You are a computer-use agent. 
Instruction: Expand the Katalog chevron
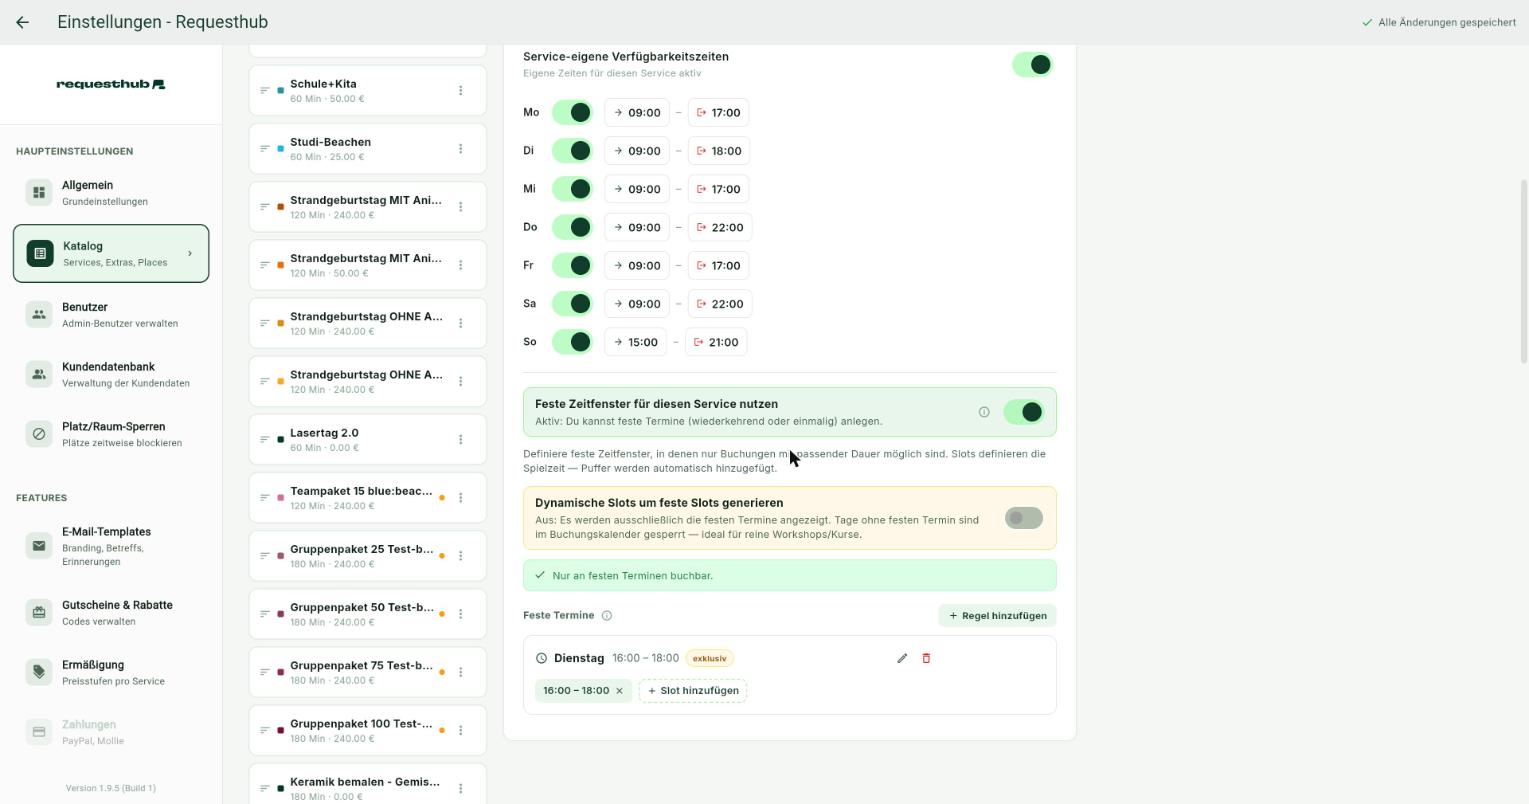pos(190,254)
